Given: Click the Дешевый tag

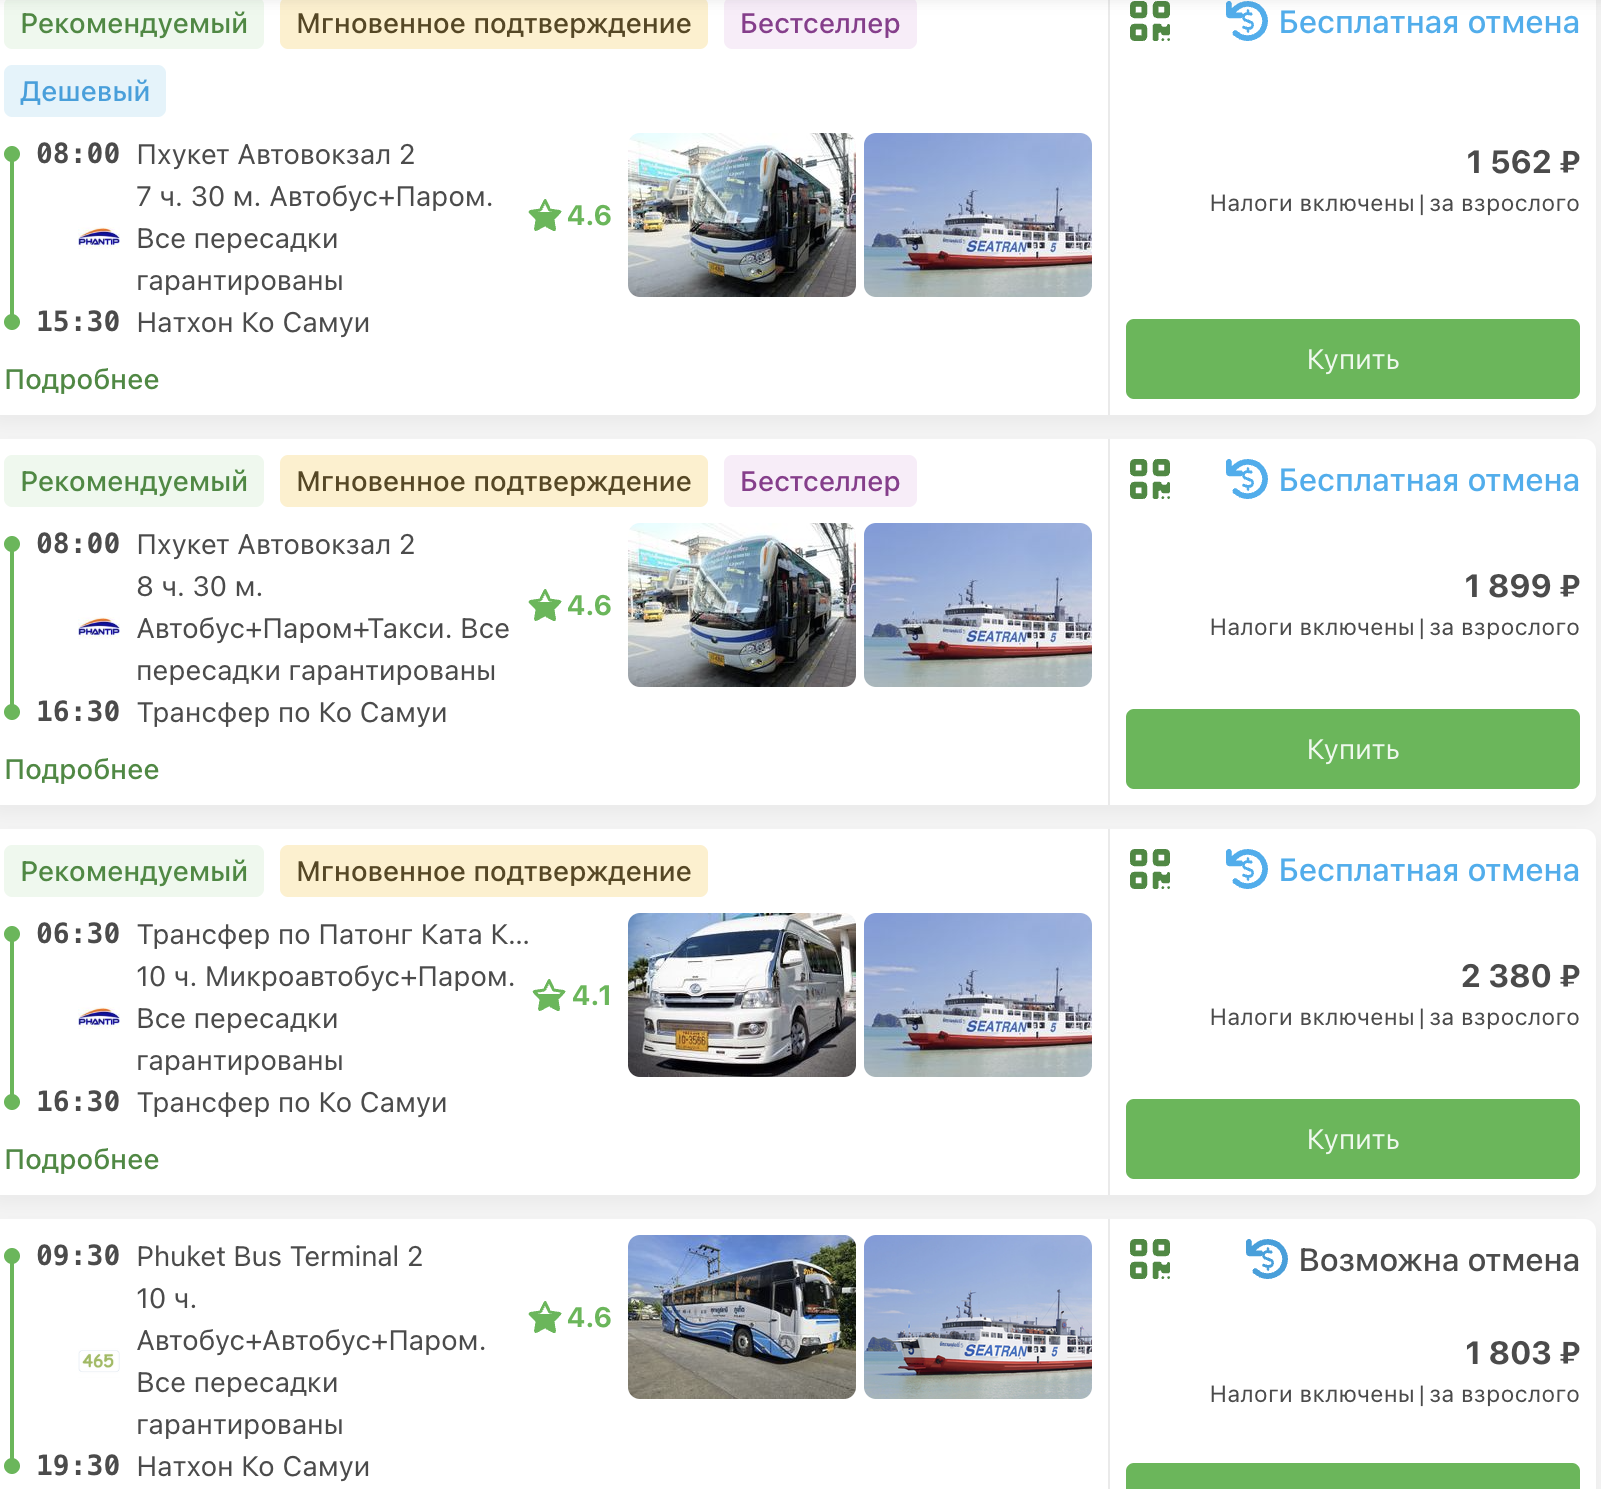Looking at the screenshot, I should coord(85,92).
